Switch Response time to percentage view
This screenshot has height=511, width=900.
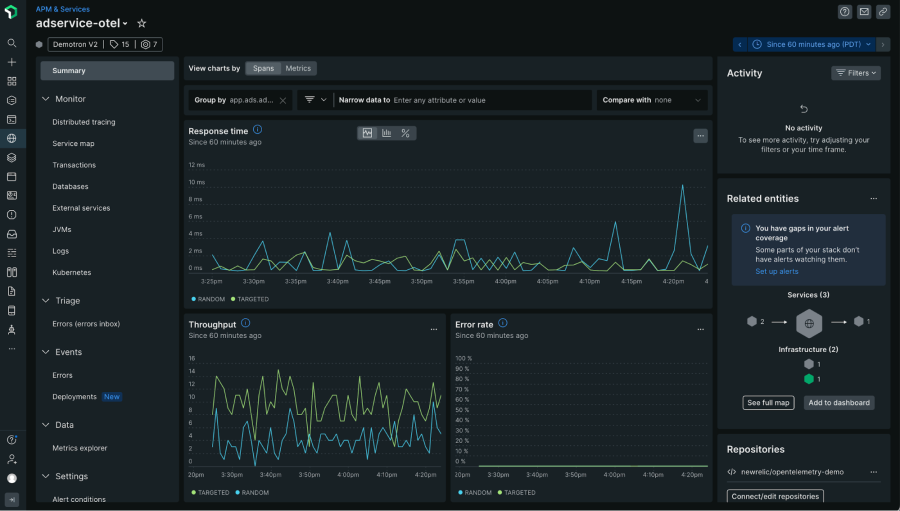point(406,133)
